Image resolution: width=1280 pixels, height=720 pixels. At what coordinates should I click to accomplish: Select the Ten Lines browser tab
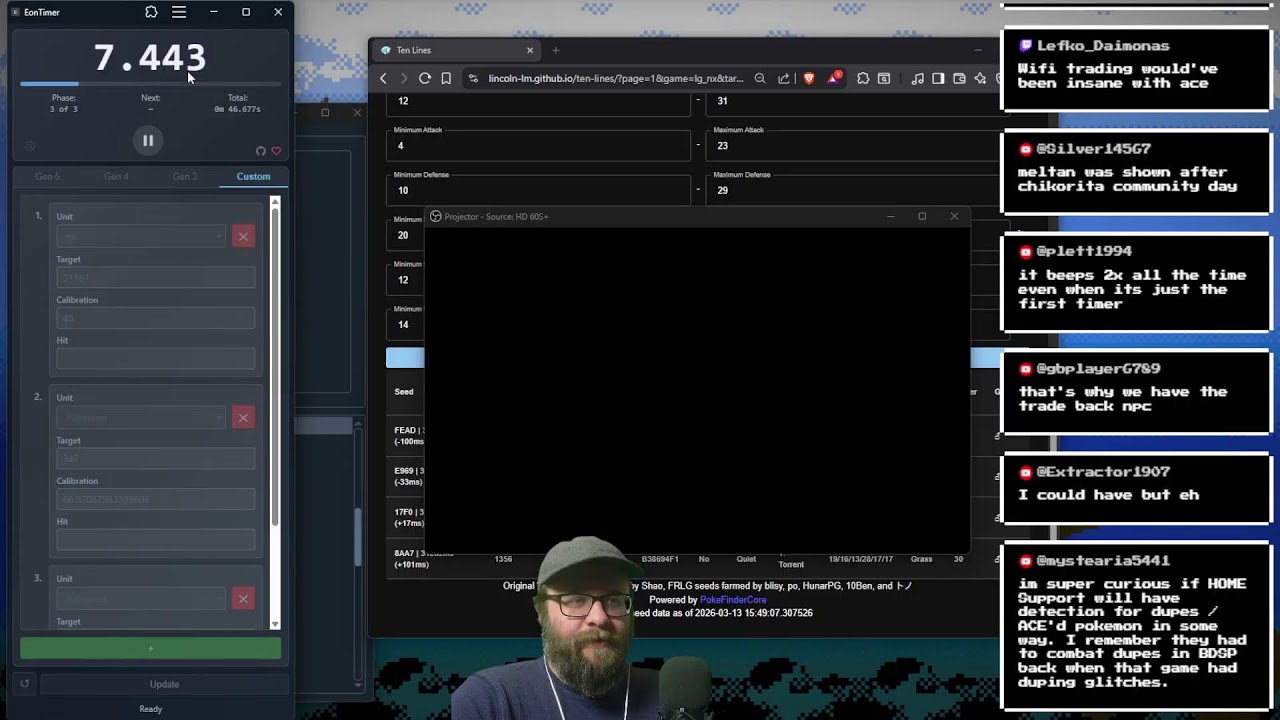455,50
